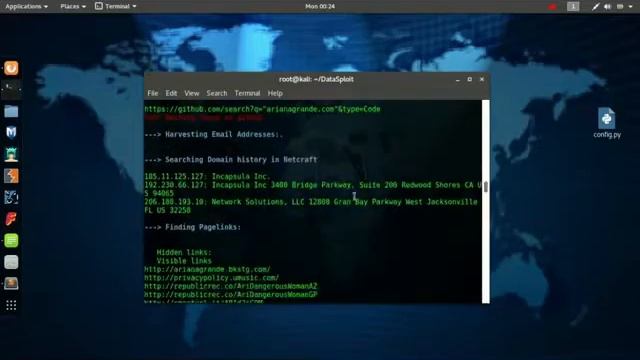
Task: Click the AriDangerousWomanAZ link
Action: (x=231, y=286)
